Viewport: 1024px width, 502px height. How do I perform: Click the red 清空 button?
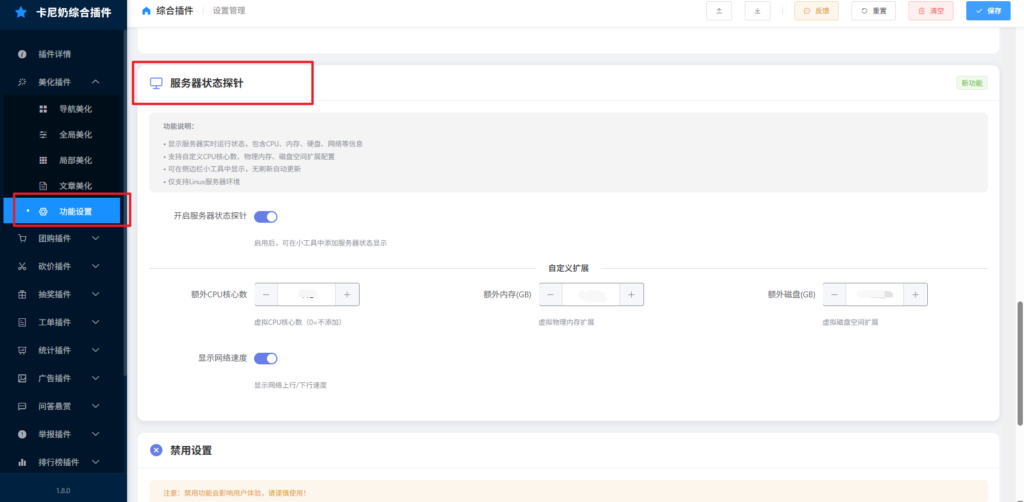931,11
